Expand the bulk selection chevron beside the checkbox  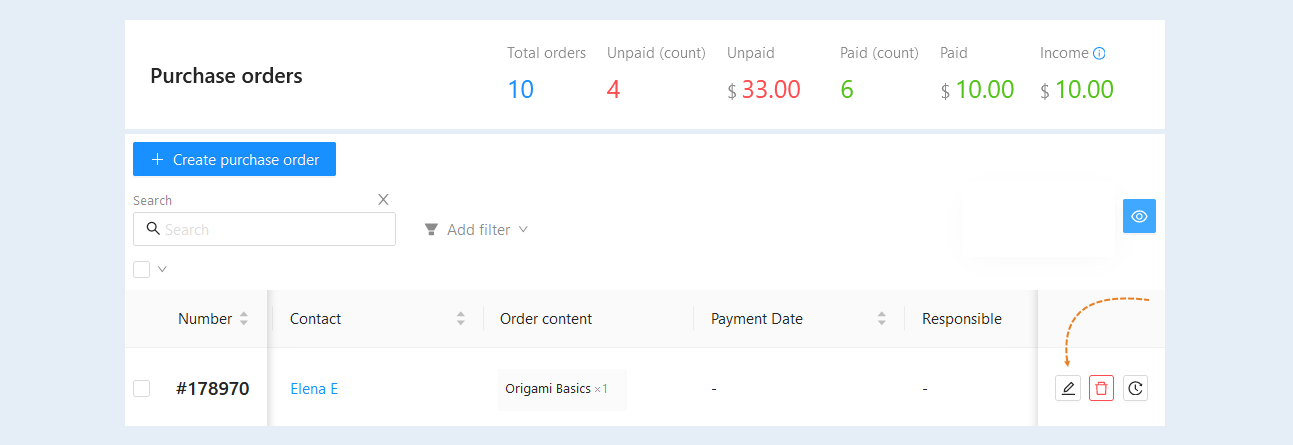[162, 268]
